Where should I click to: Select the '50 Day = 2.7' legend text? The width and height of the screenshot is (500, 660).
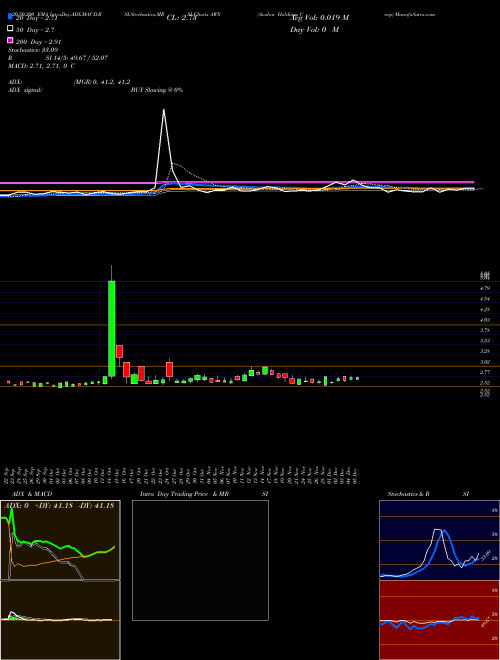pyautogui.click(x=35, y=30)
